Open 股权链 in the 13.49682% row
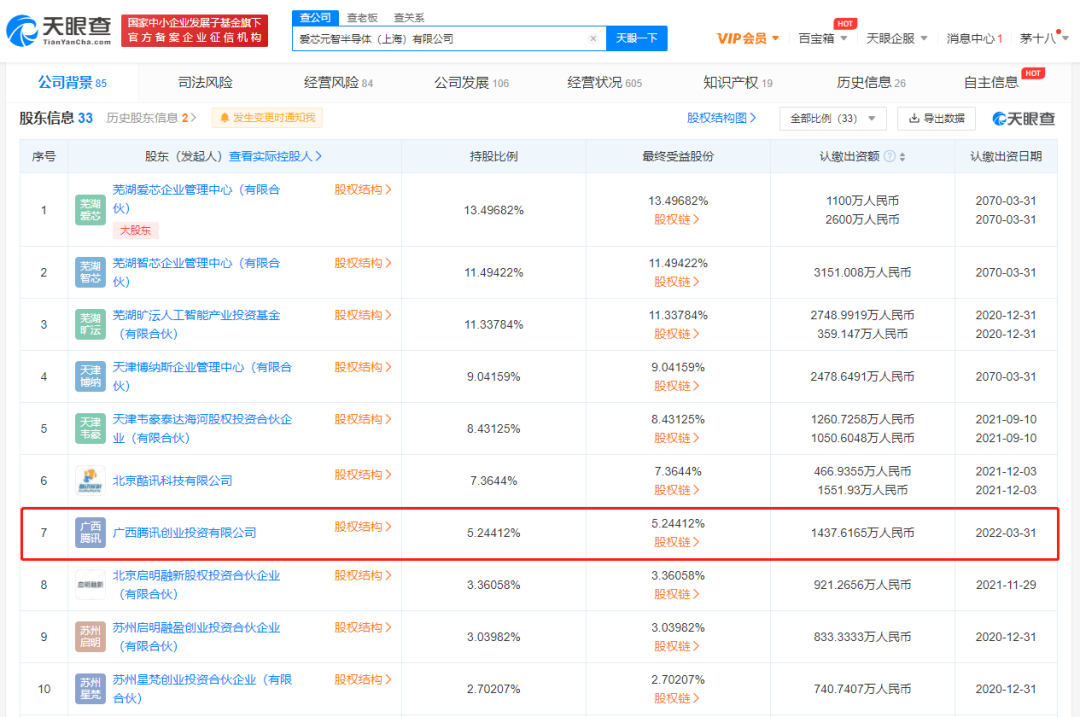The image size is (1080, 717). (676, 220)
